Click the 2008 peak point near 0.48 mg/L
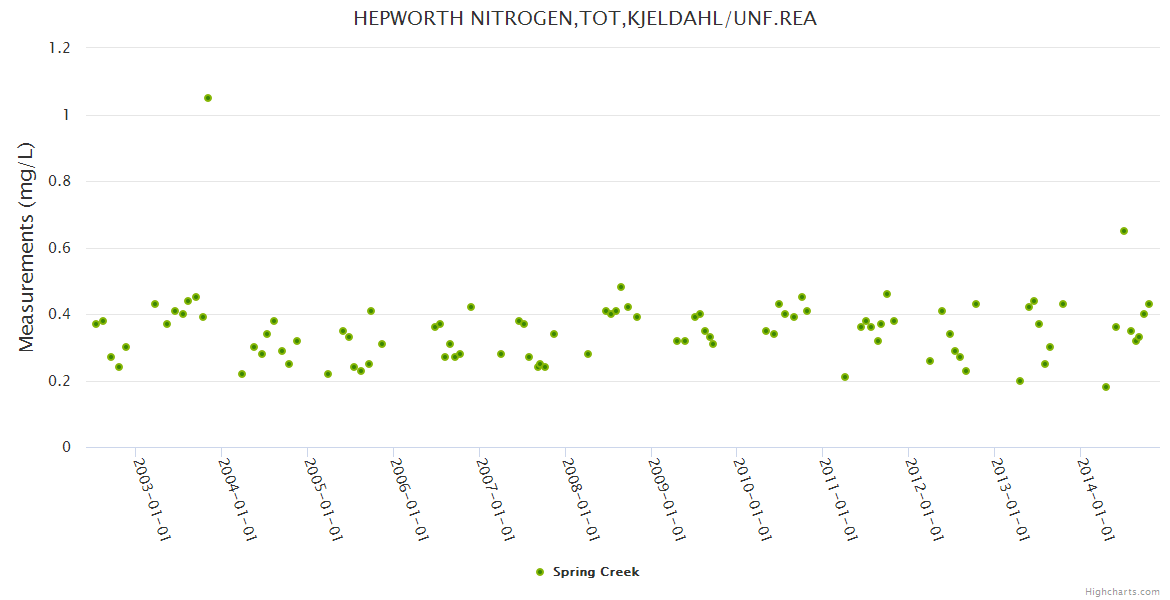Screen dimensions: 1170x600 (x=621, y=287)
